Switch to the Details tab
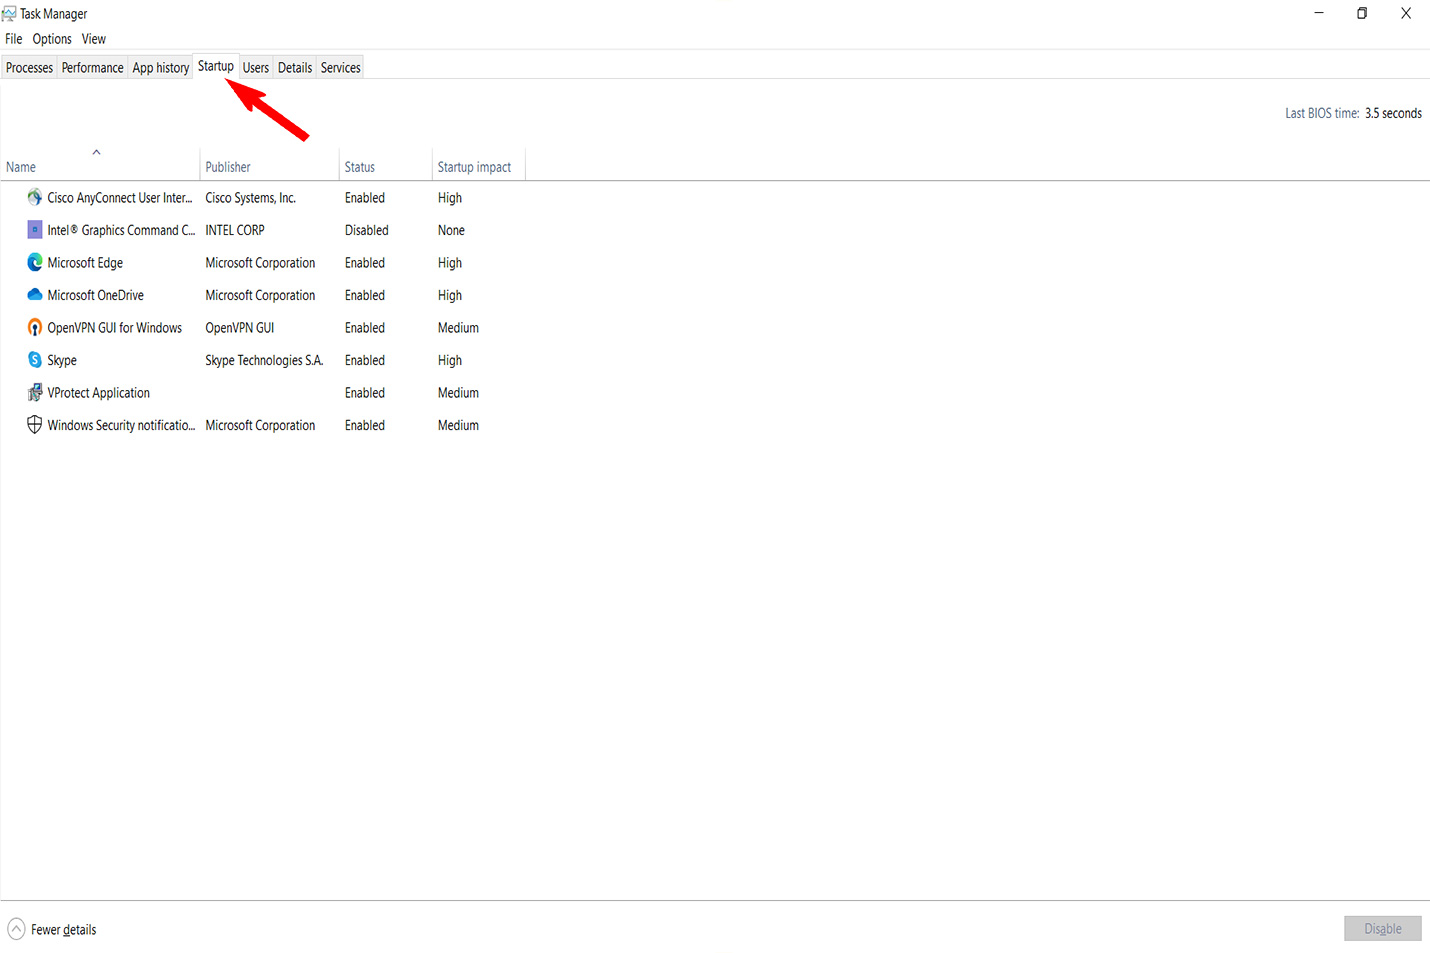 point(295,68)
